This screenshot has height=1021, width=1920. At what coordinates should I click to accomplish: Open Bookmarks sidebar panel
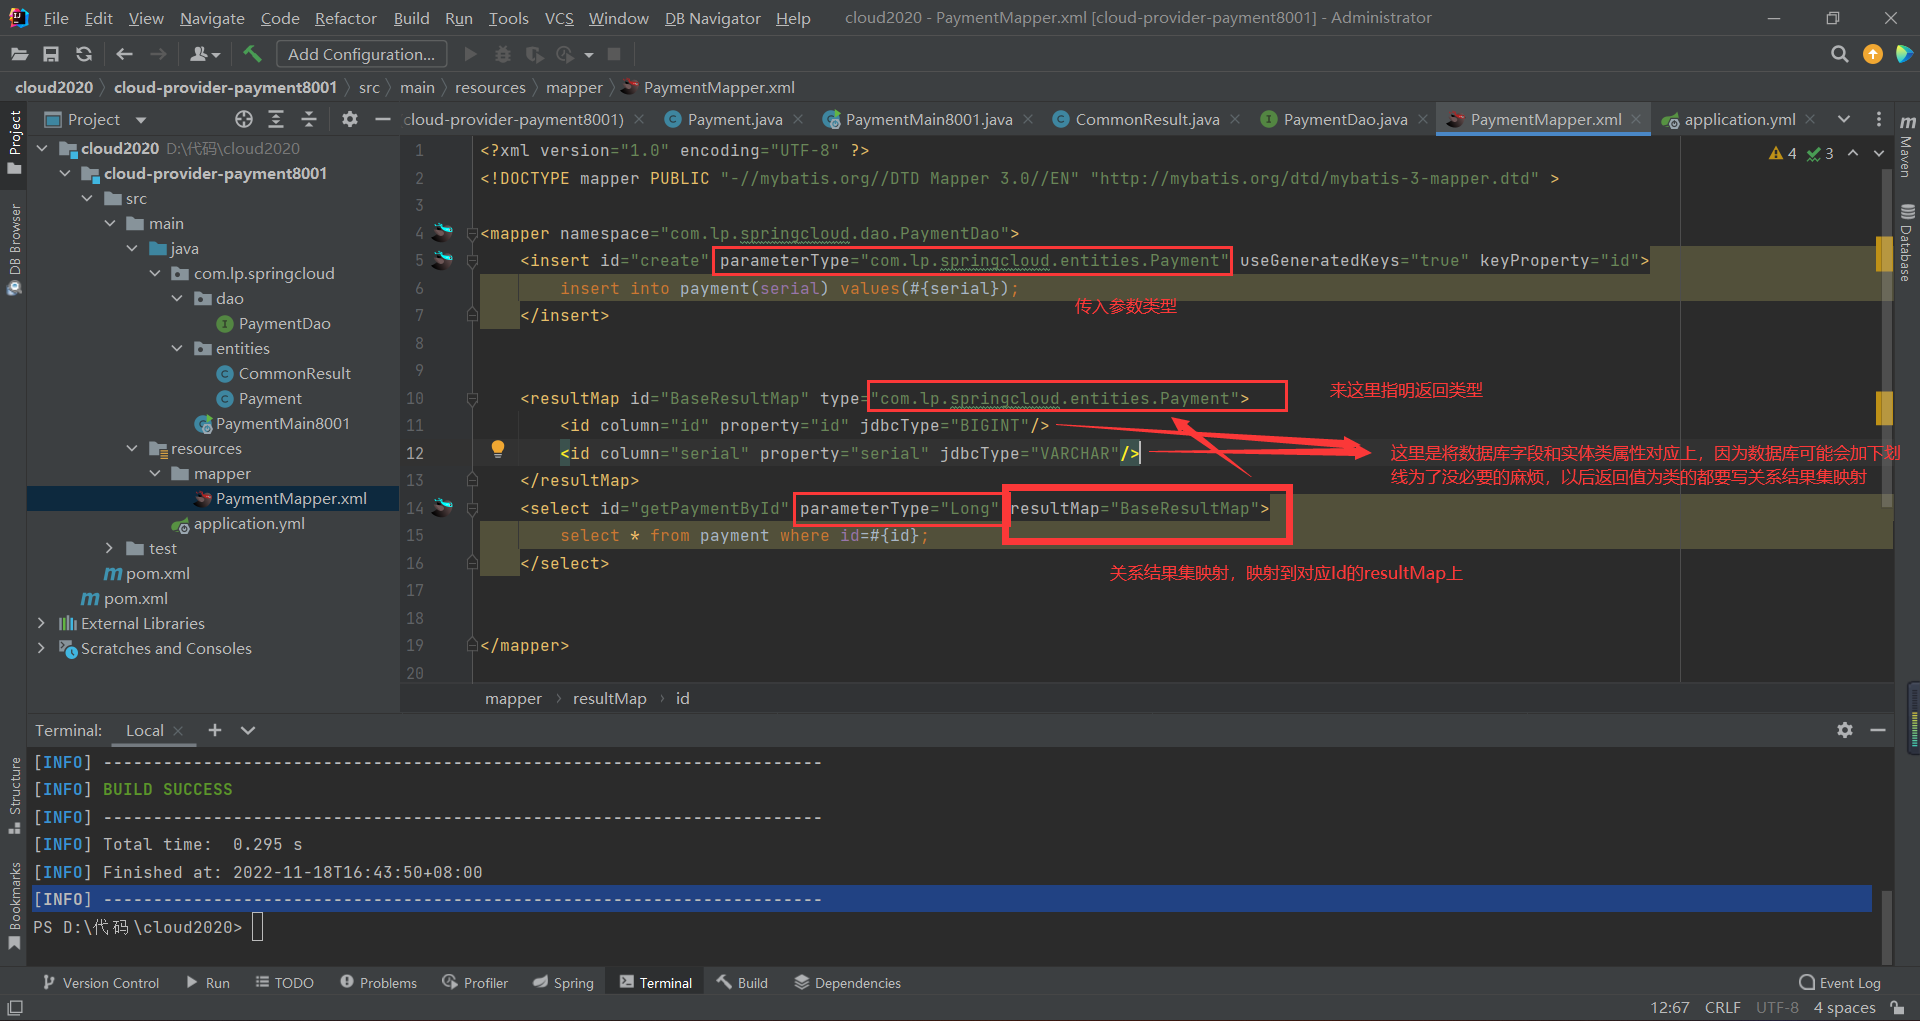[x=14, y=906]
